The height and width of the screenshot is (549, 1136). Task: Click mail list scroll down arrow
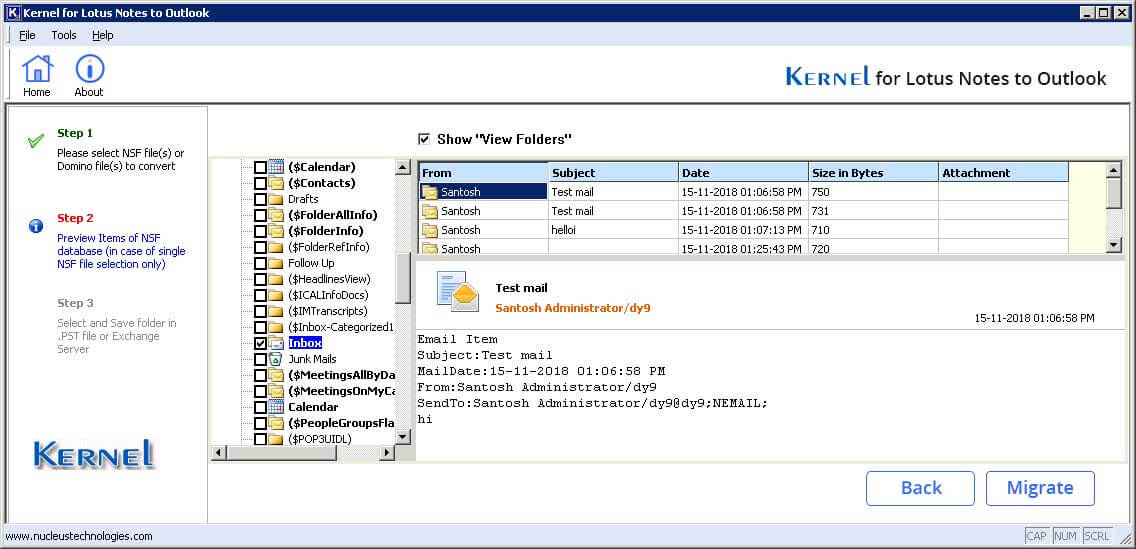(x=1114, y=246)
